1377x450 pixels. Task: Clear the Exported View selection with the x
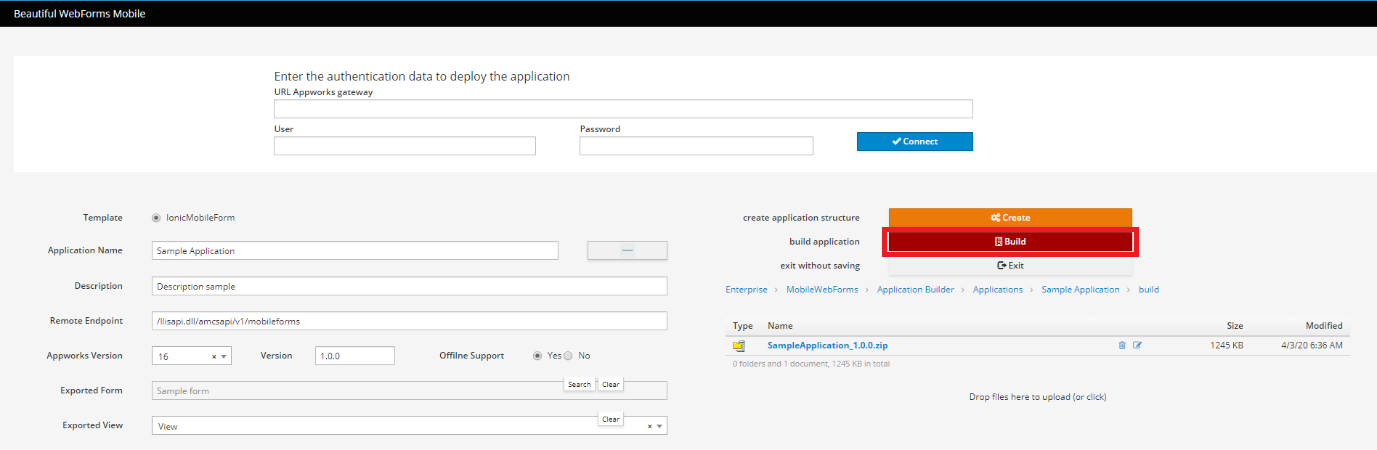point(649,426)
